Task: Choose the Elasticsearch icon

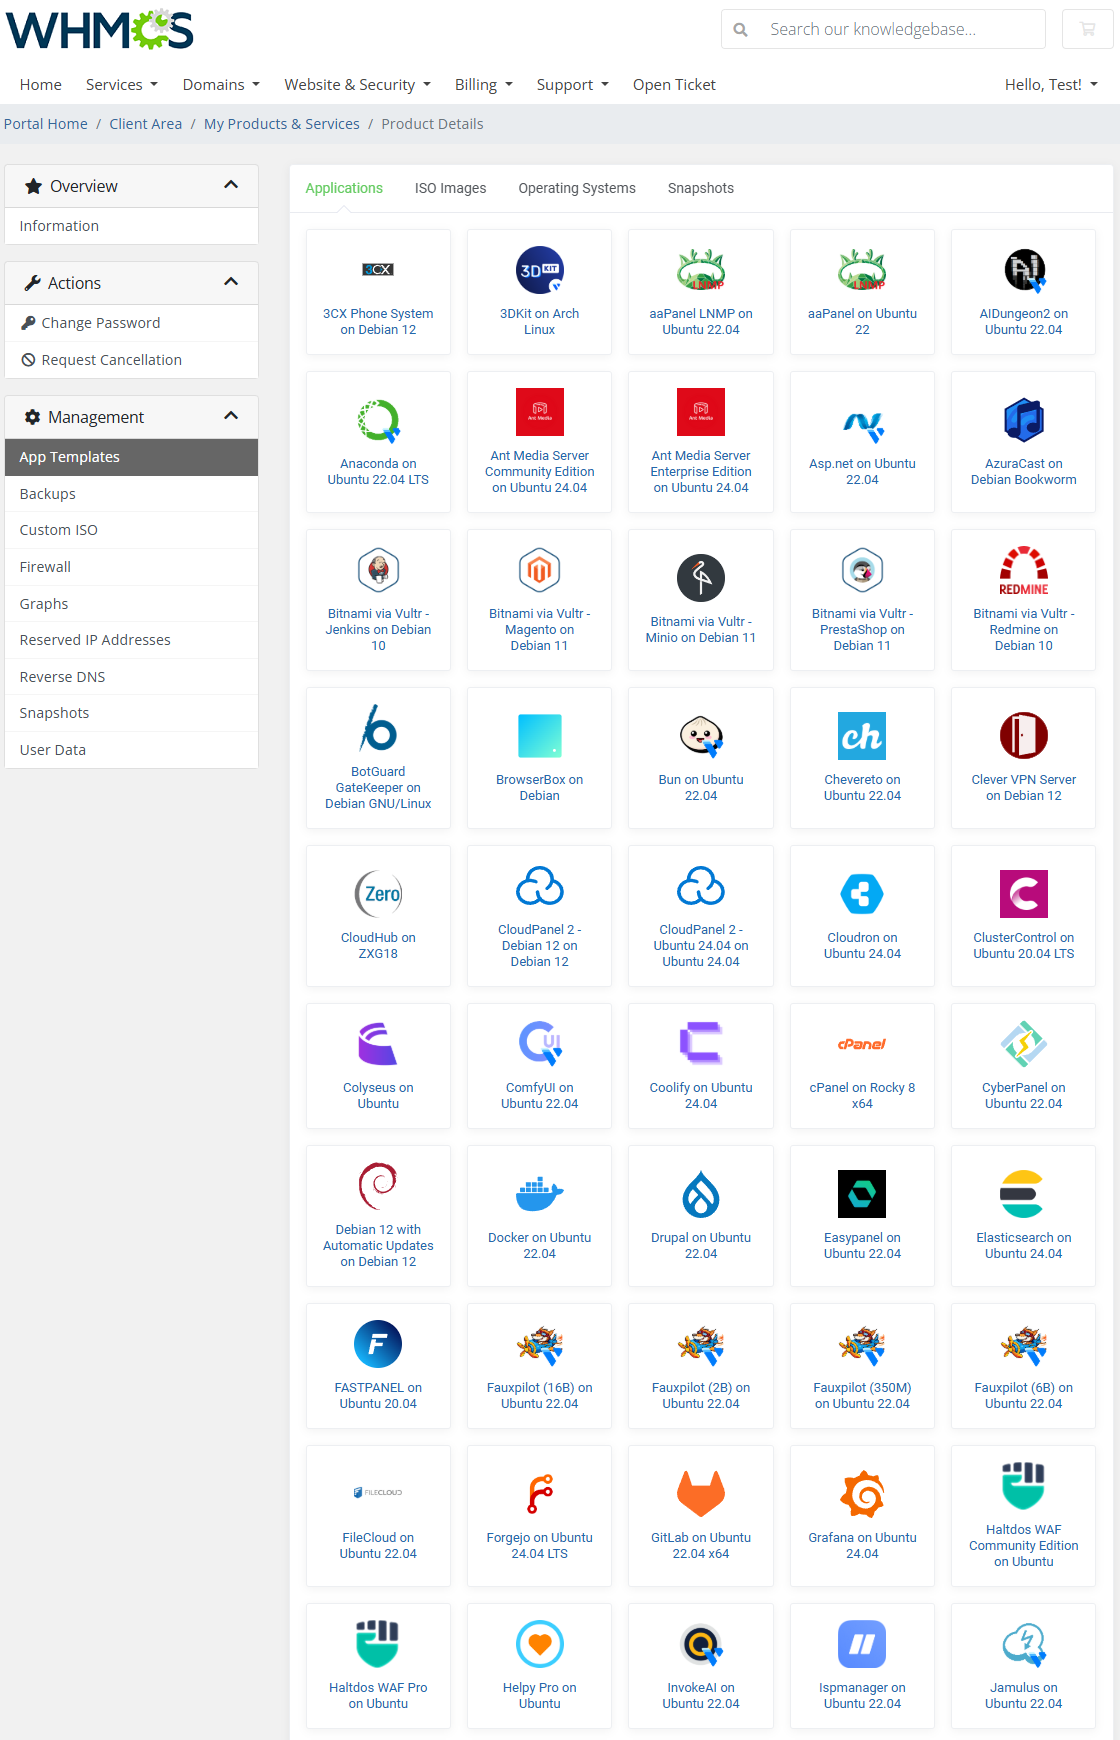Action: [x=1024, y=1194]
